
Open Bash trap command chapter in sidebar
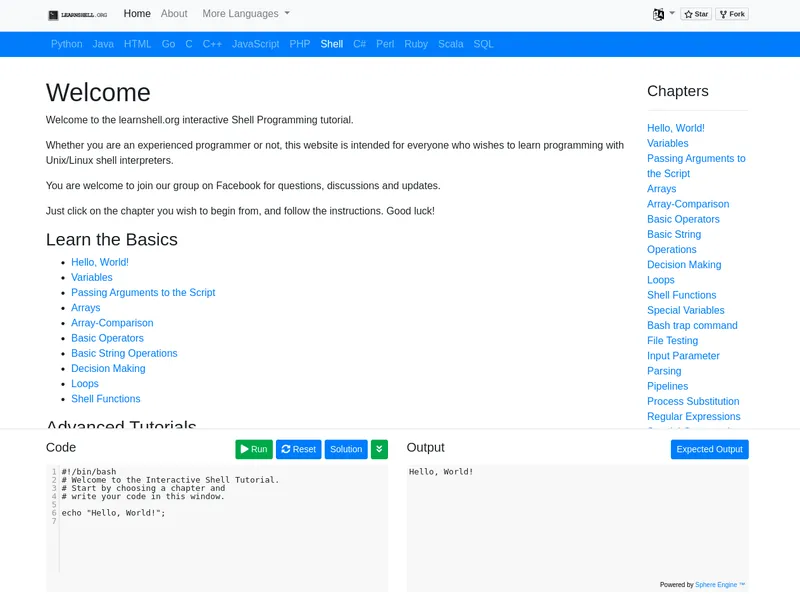(x=692, y=325)
